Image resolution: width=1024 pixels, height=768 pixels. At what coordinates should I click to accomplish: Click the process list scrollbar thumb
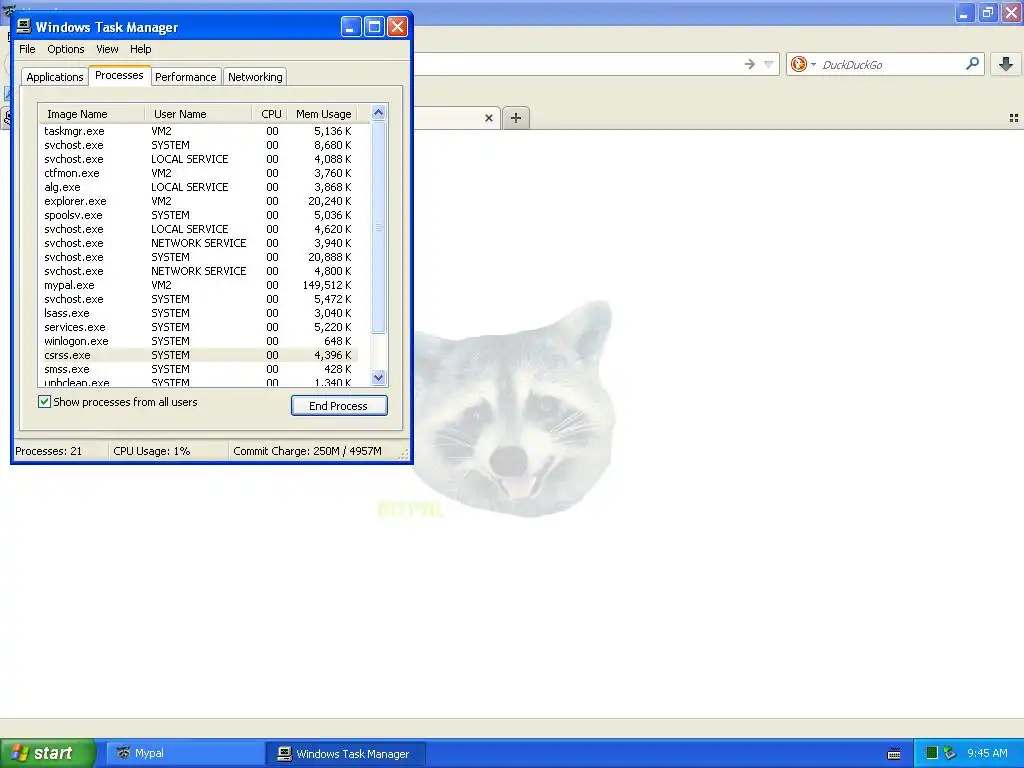click(x=378, y=227)
